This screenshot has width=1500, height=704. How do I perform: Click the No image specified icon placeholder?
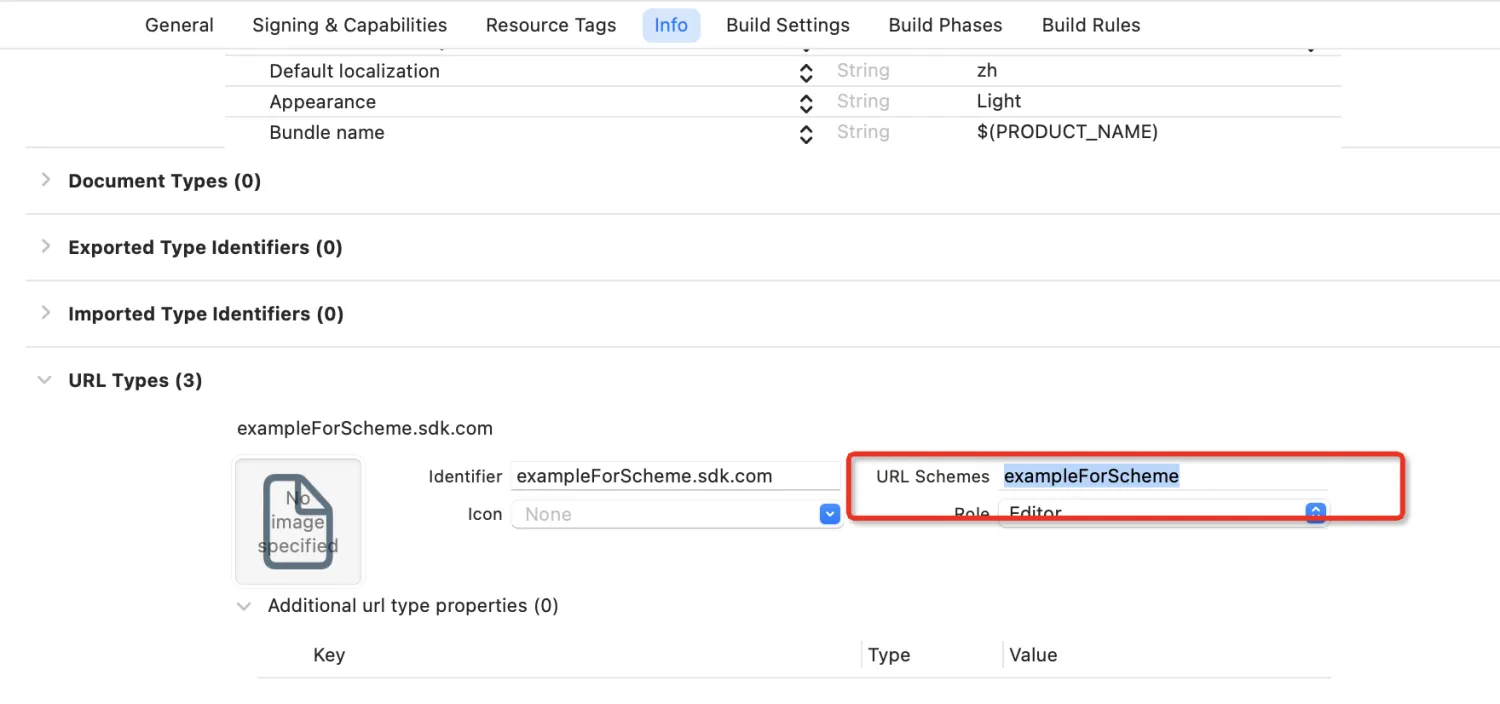[297, 520]
